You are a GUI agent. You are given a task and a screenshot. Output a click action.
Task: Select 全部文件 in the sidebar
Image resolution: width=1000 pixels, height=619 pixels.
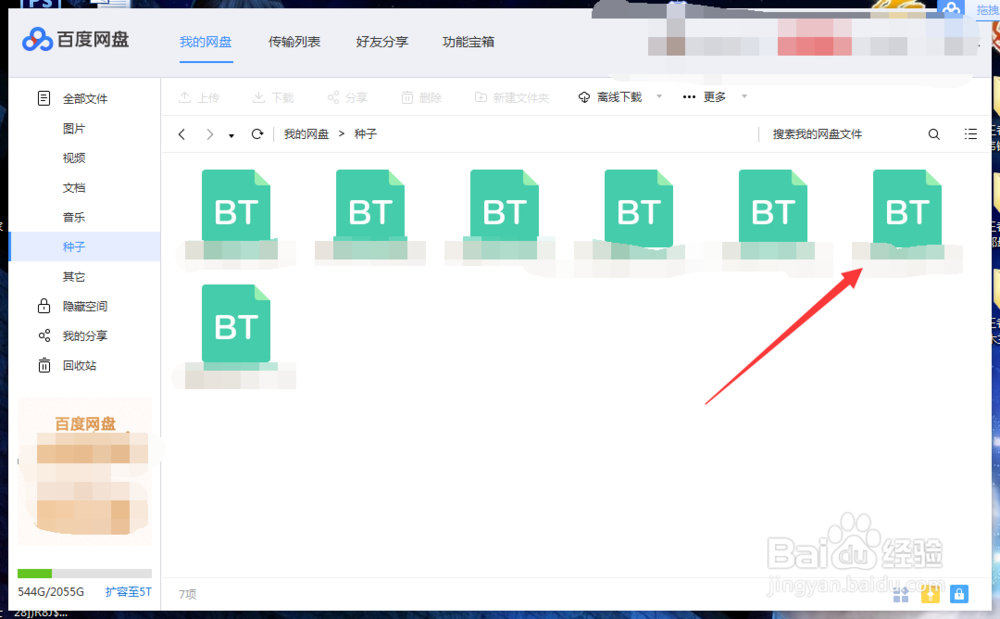pos(85,99)
